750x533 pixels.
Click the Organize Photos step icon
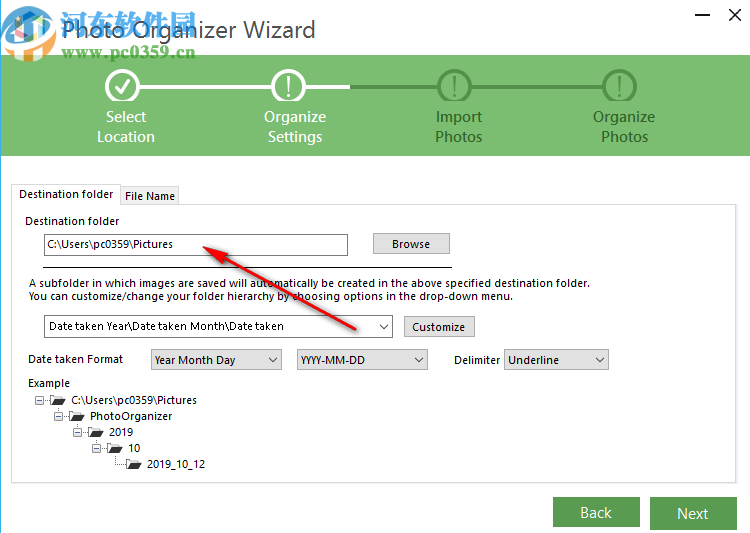619,86
